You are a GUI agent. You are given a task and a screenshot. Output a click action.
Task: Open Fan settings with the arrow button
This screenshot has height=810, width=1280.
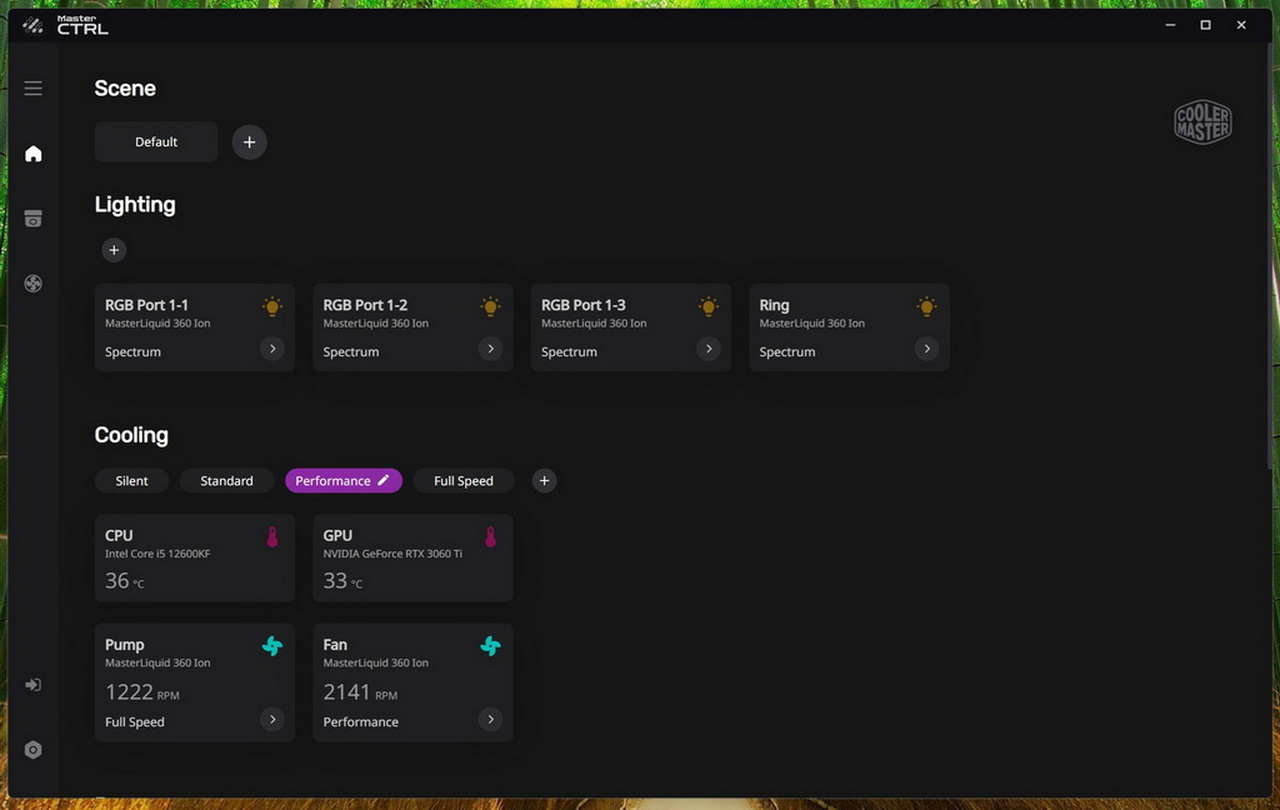click(x=490, y=719)
